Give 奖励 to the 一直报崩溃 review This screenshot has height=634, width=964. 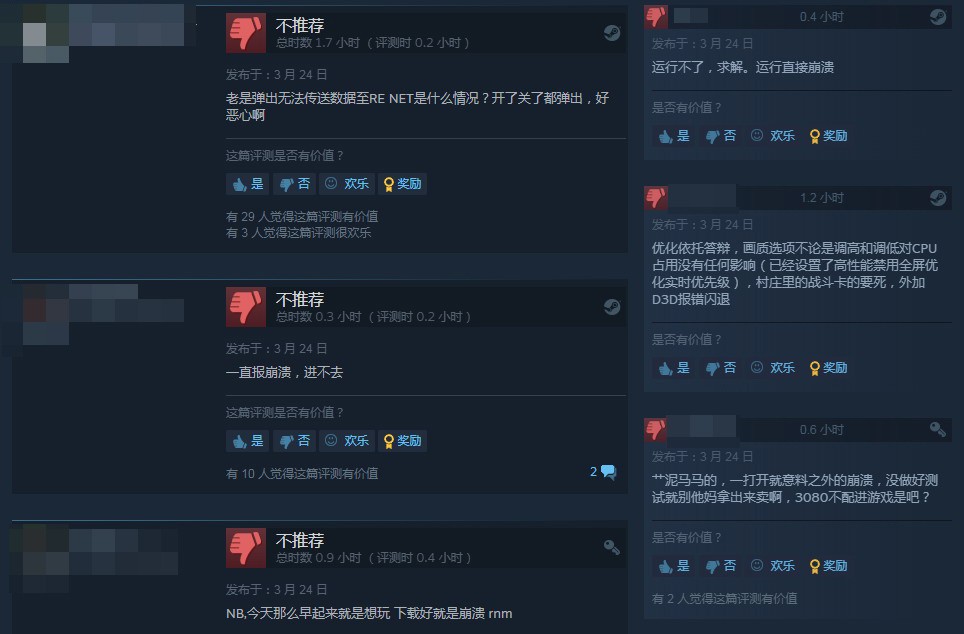click(x=403, y=441)
